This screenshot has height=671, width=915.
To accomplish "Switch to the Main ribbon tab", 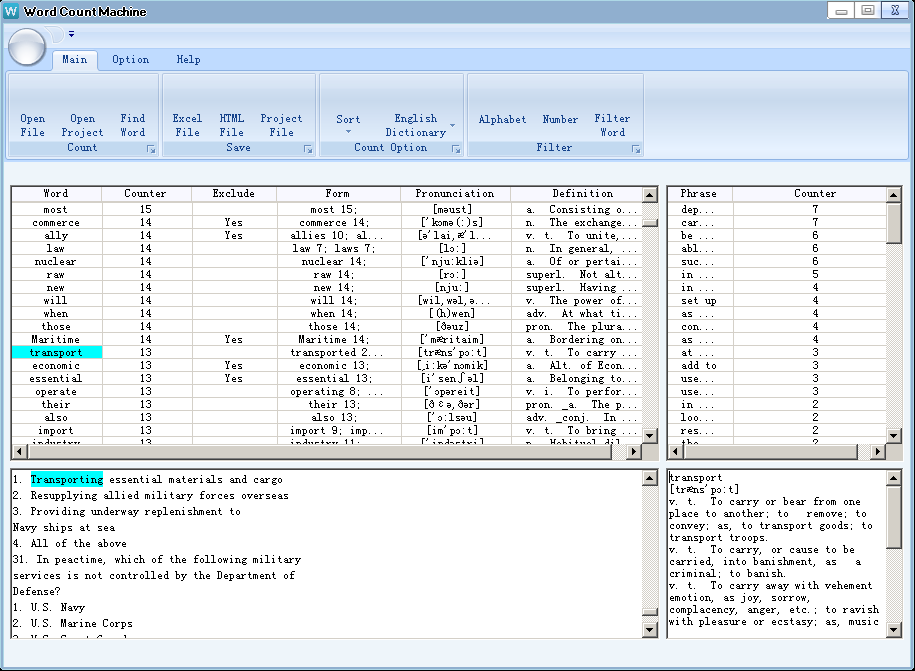I will (75, 60).
